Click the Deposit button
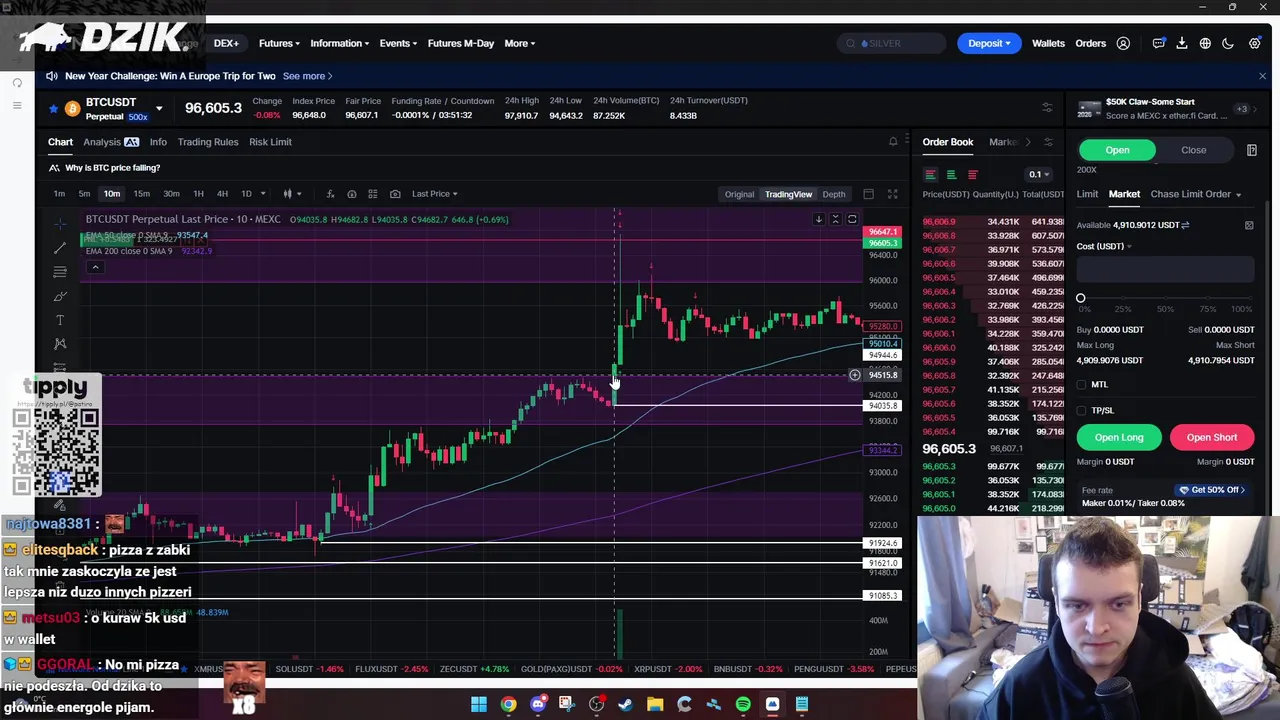The width and height of the screenshot is (1280, 720). [989, 43]
